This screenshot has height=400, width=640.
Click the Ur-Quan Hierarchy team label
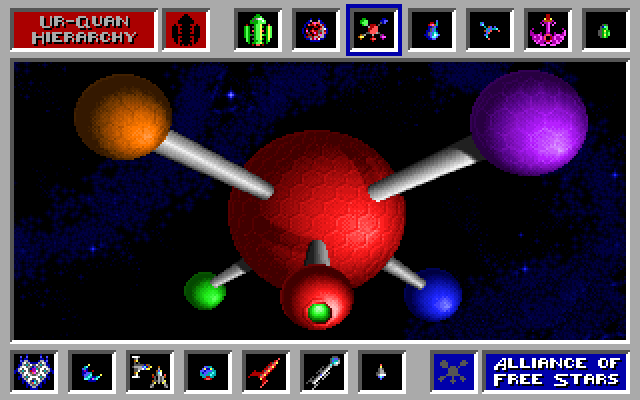[x=84, y=30]
